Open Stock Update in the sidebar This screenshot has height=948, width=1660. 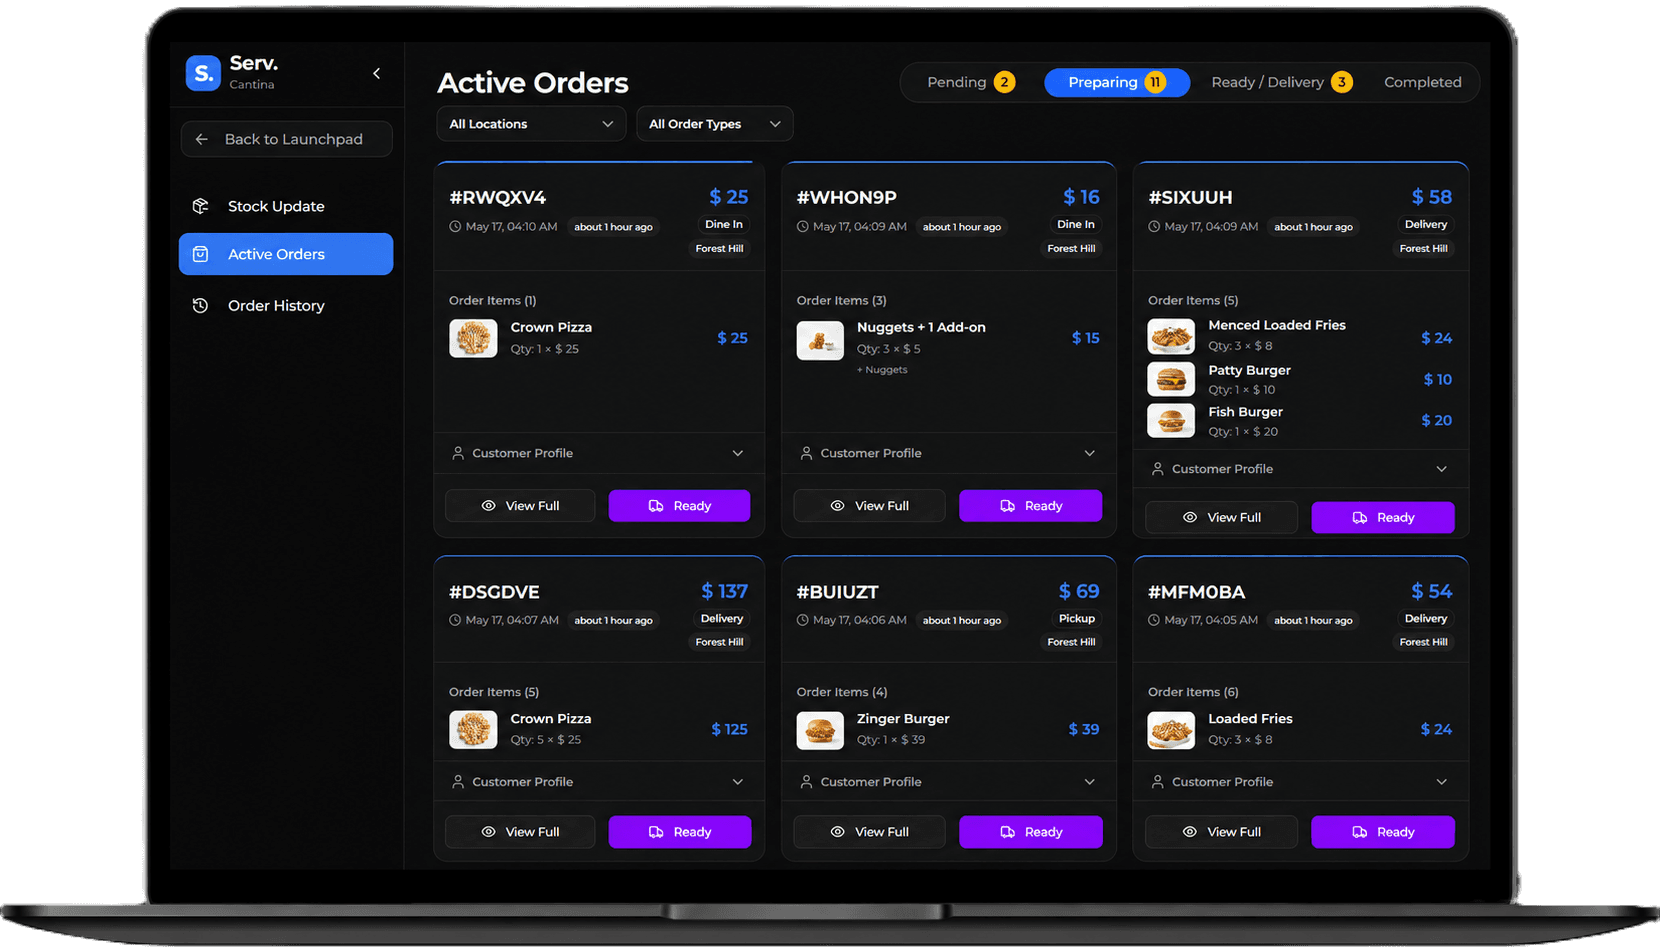(286, 206)
